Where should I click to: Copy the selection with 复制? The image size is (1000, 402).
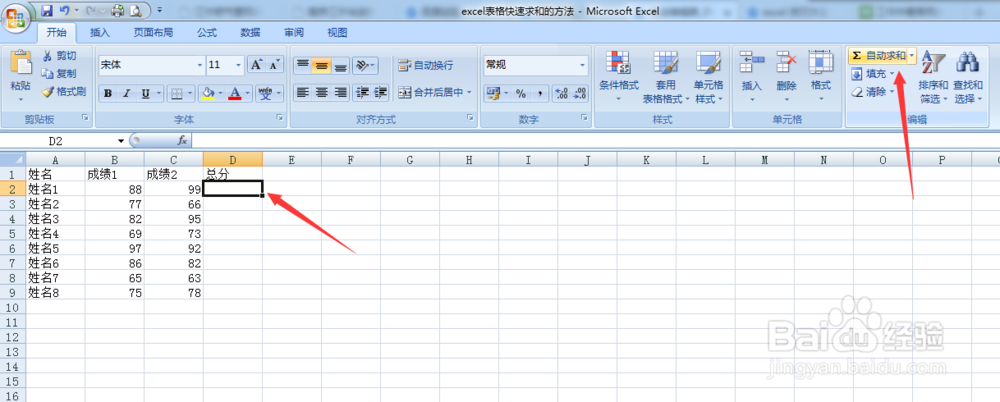point(59,73)
